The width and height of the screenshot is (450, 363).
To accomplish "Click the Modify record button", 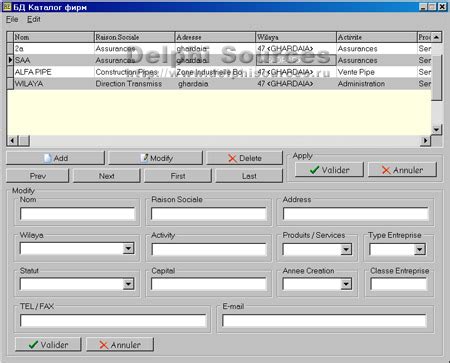I will tap(155, 158).
